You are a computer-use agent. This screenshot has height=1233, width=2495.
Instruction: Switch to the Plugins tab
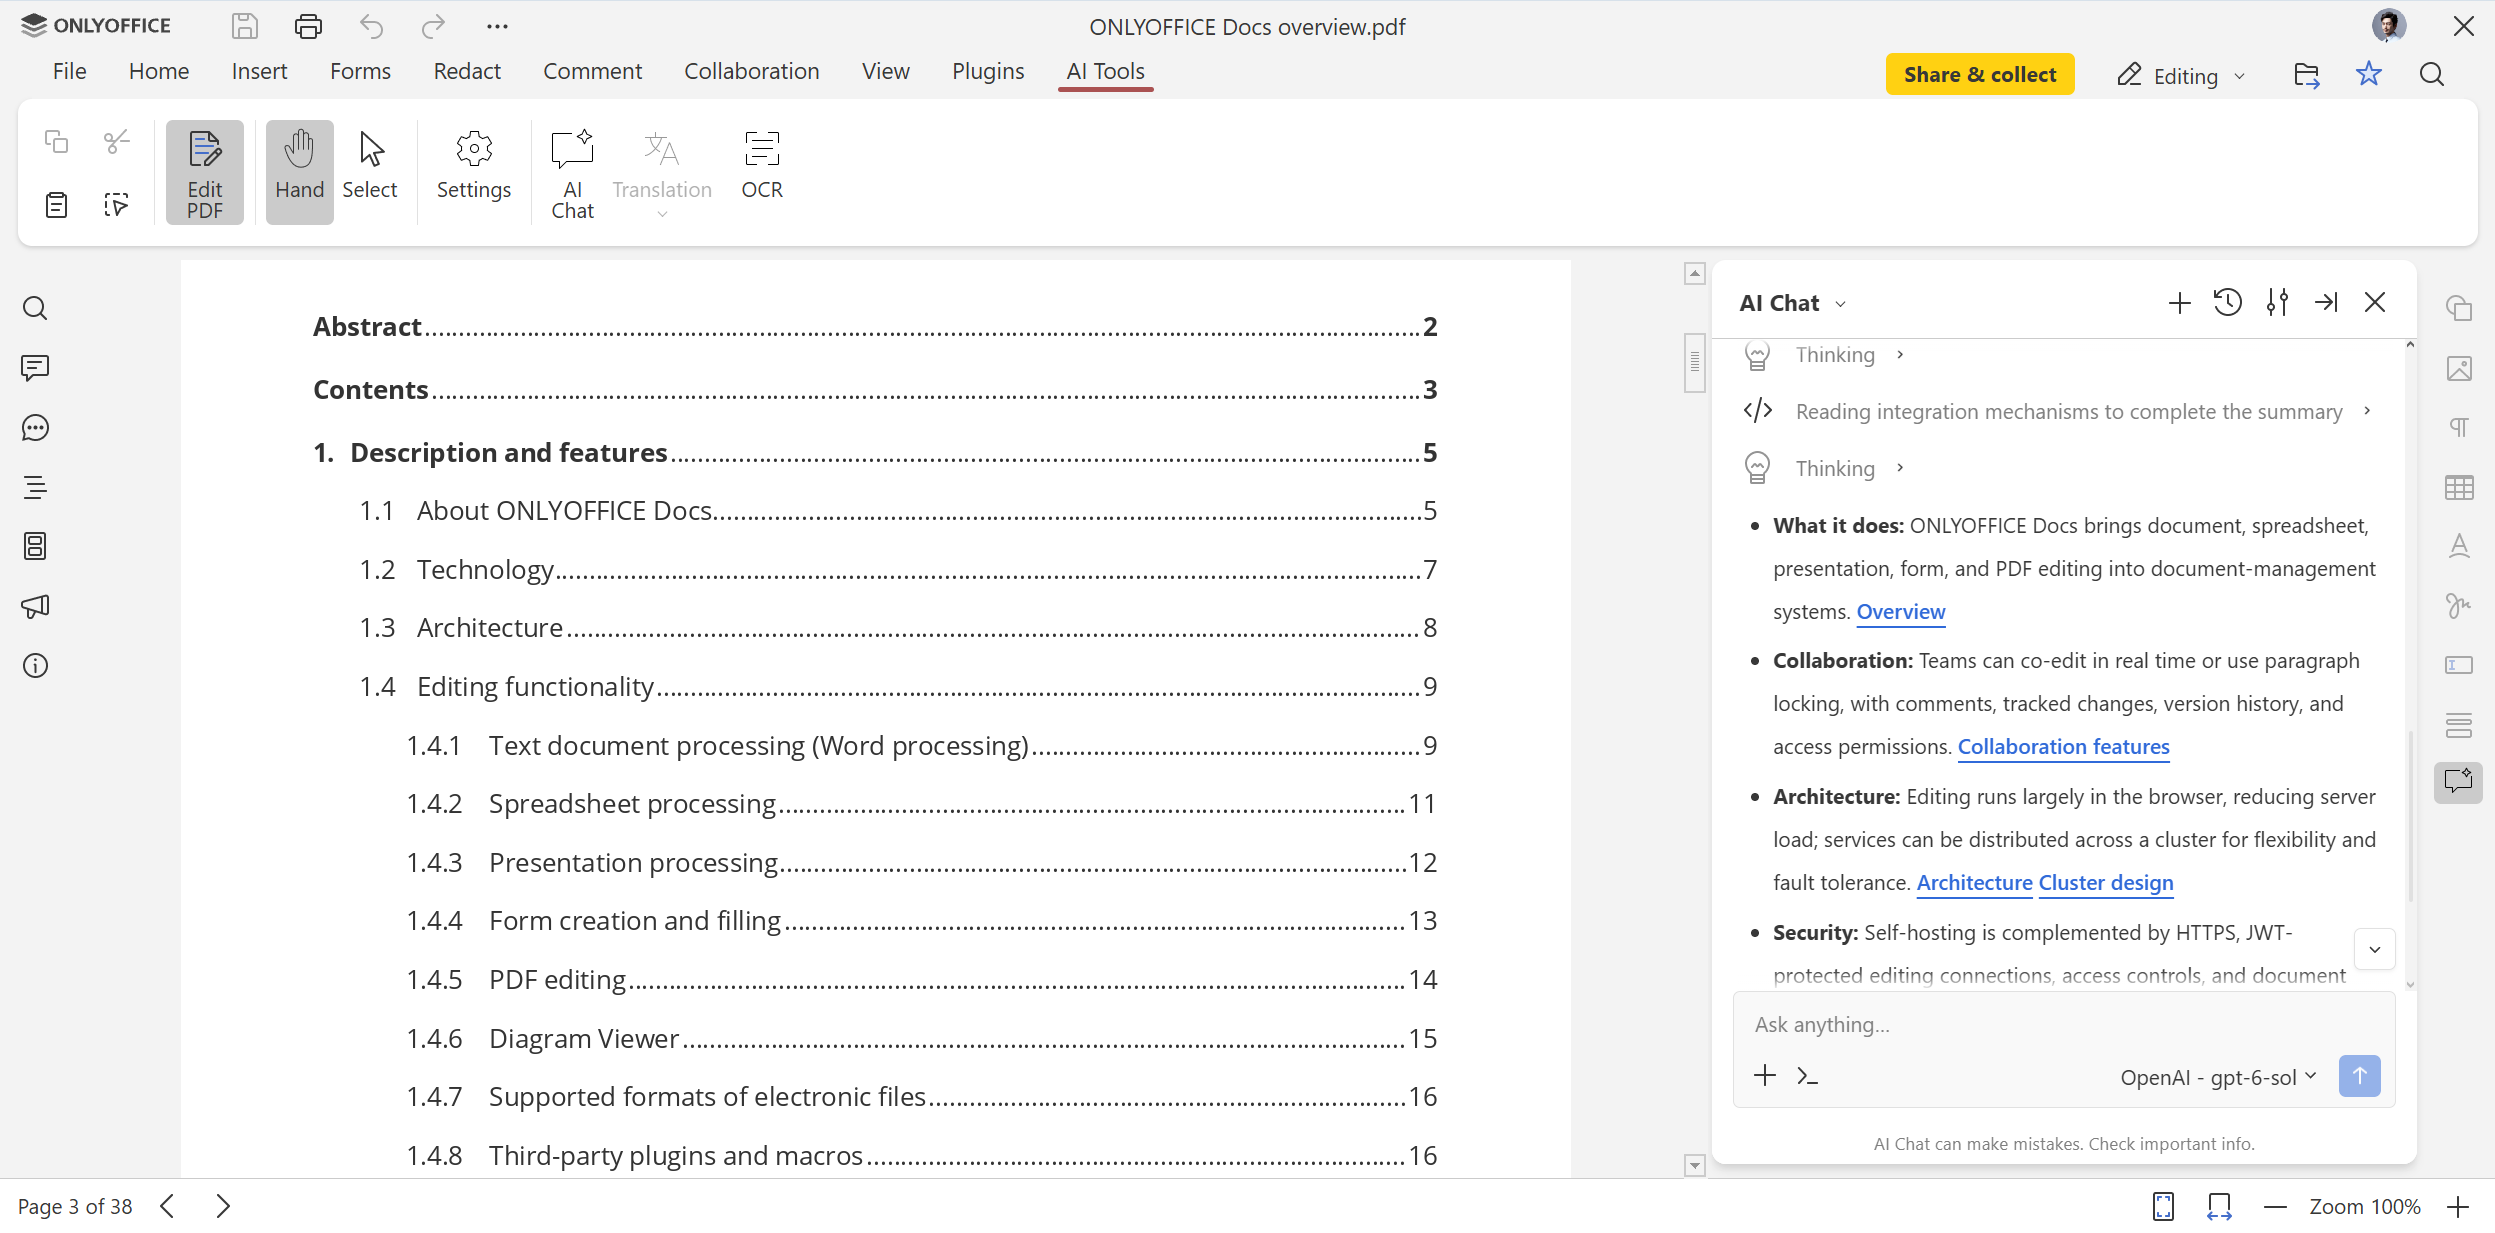(988, 71)
